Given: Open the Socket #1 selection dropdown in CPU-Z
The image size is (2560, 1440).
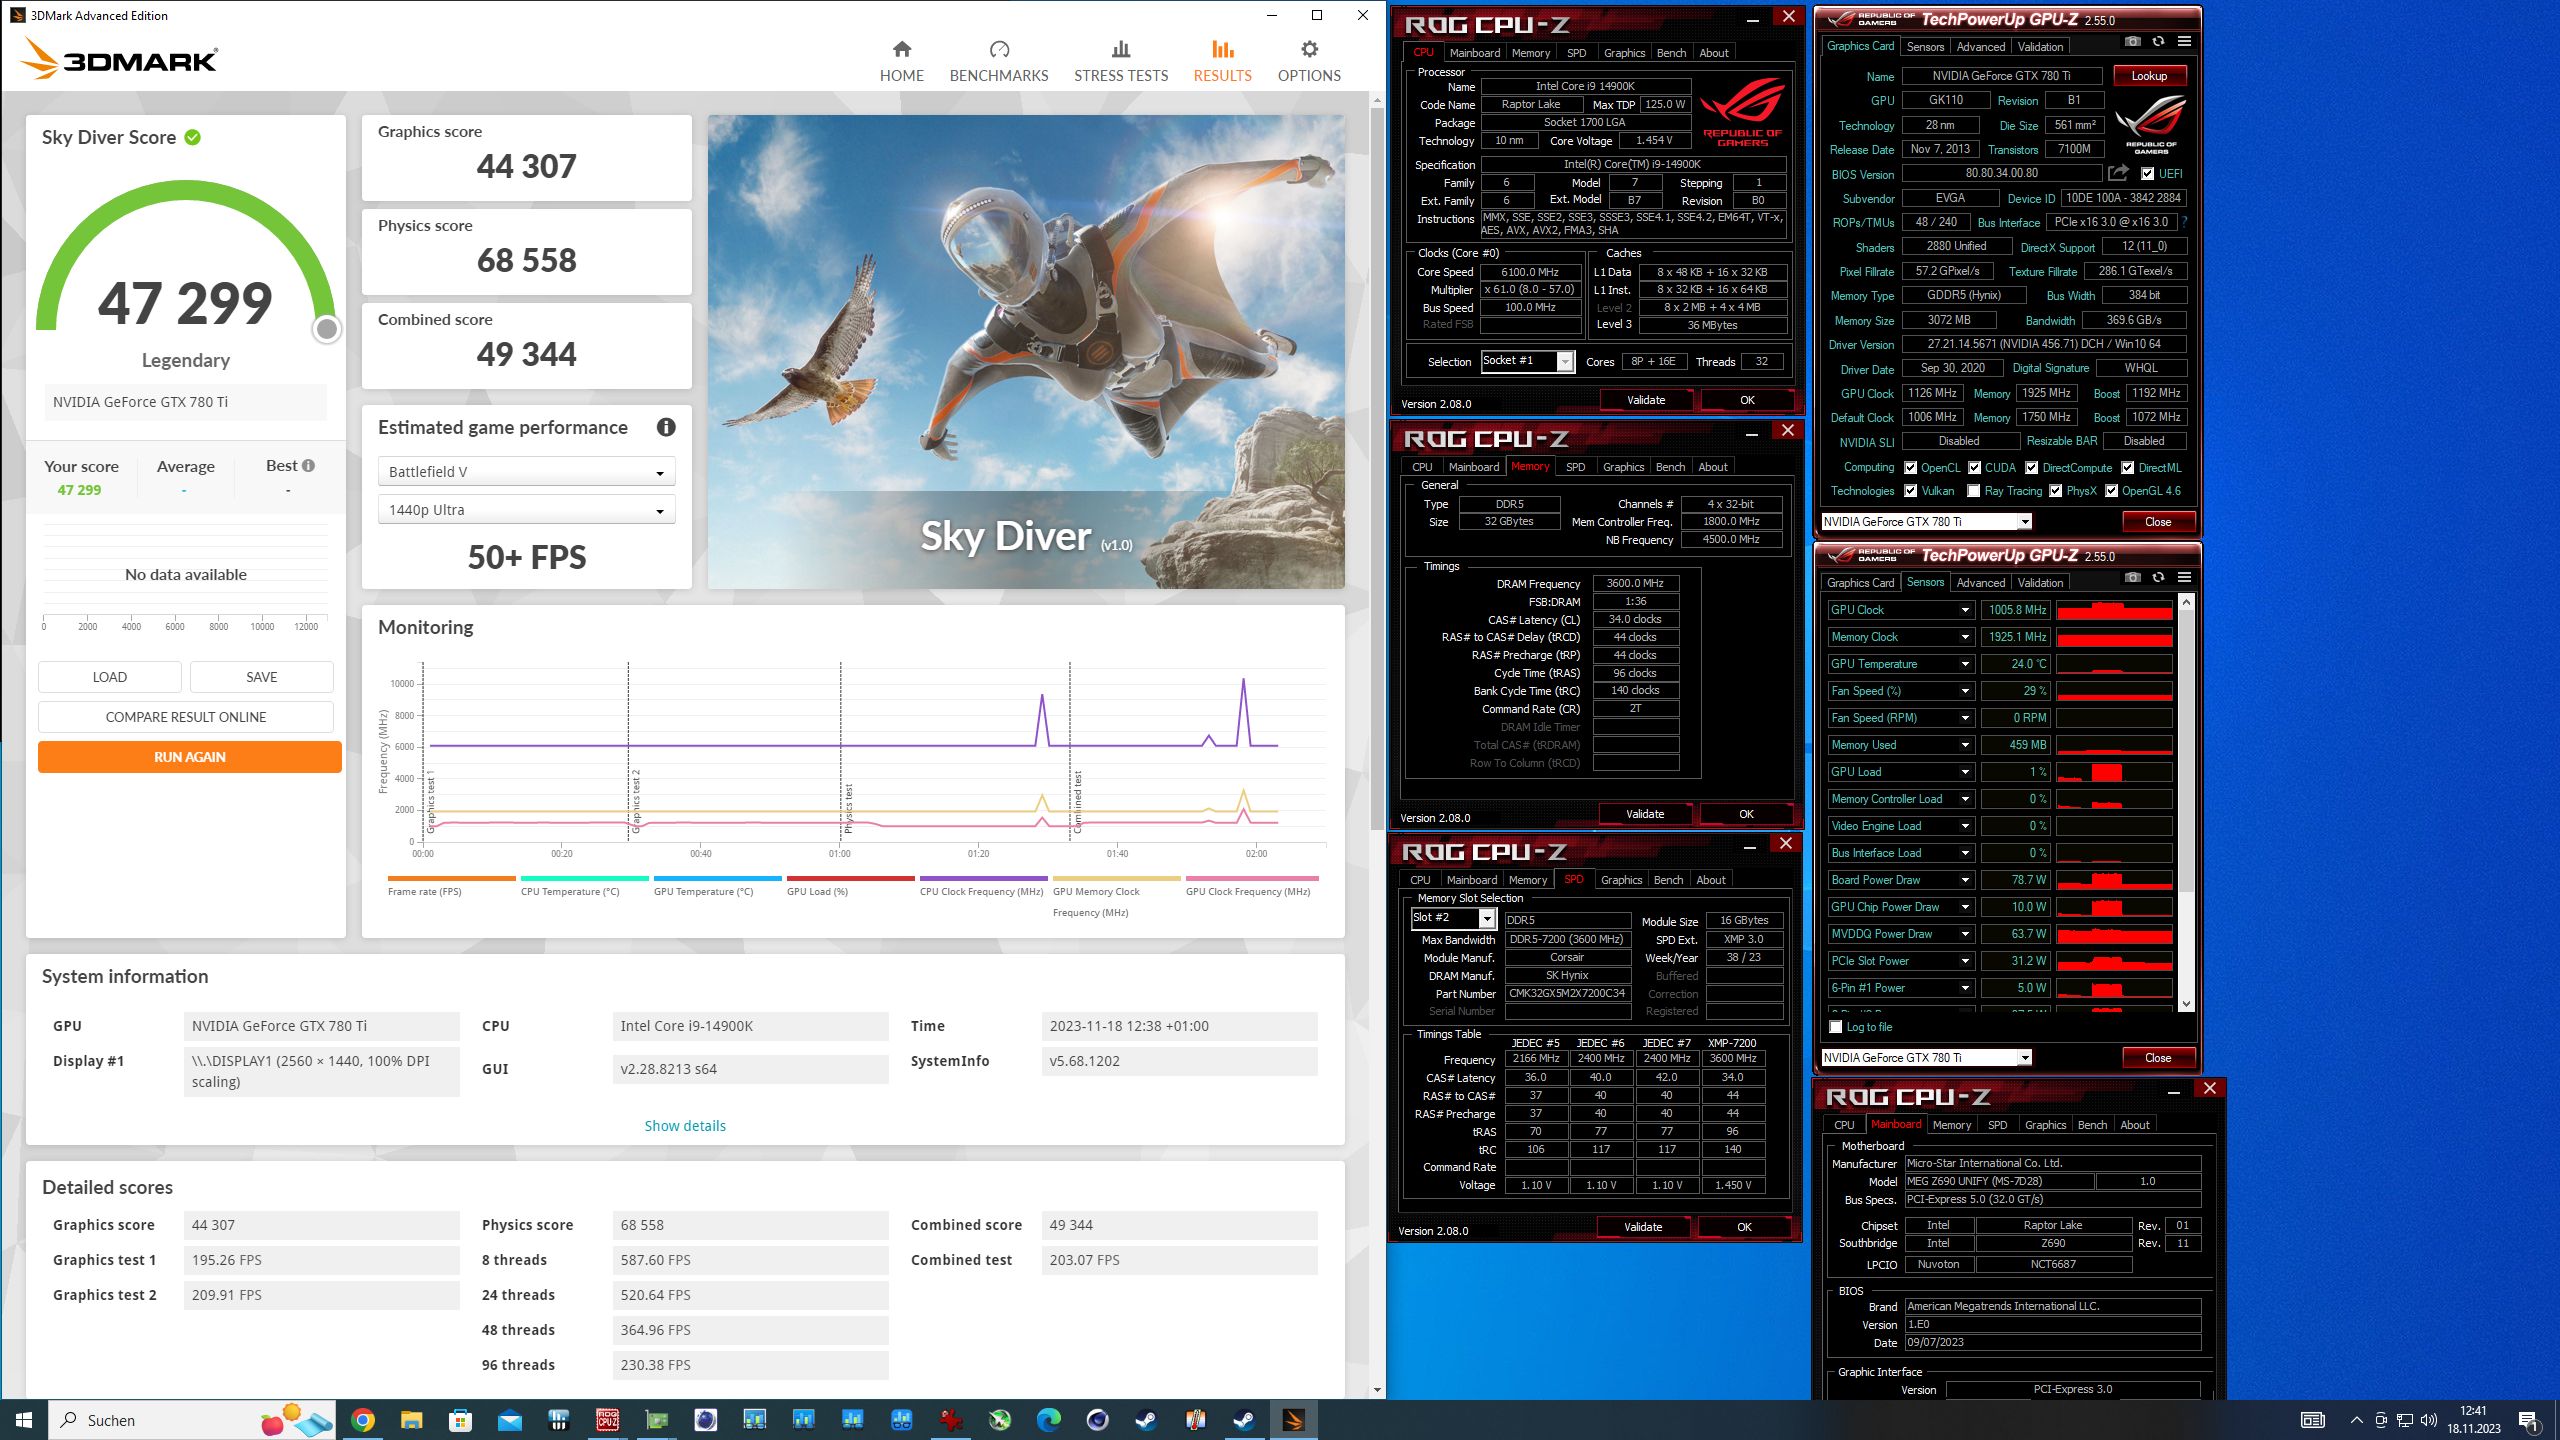Looking at the screenshot, I should click(1527, 361).
